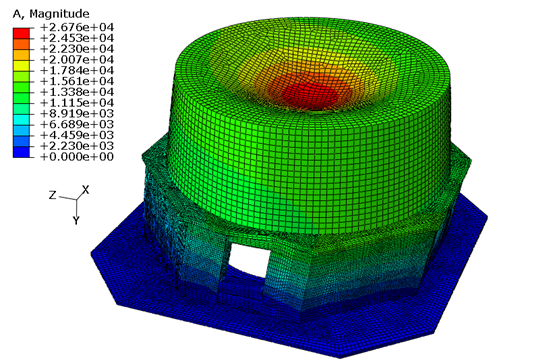Viewport: 536px width, 362px height.
Task: Click the +2.676e+04 maximum legend value
Action: 77,27
